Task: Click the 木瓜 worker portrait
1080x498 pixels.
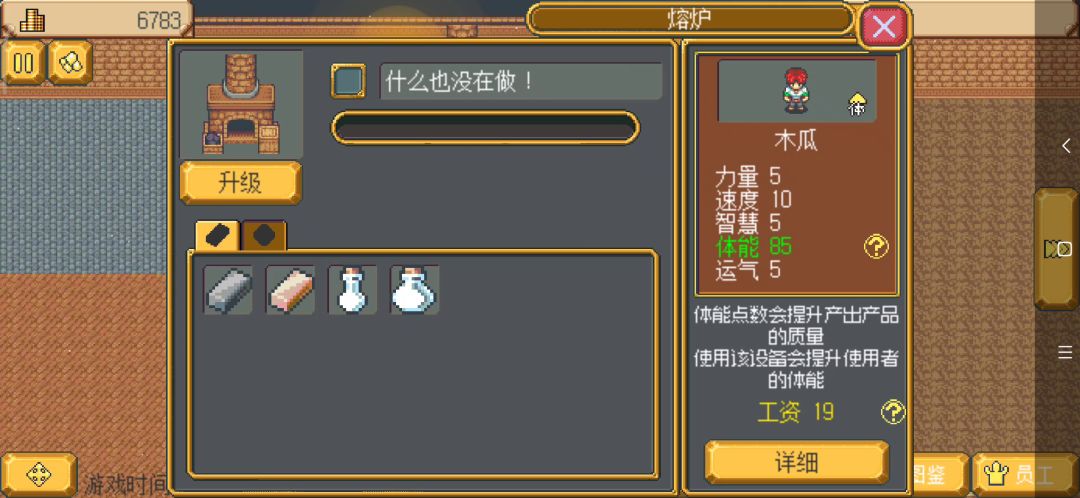Action: pos(797,91)
